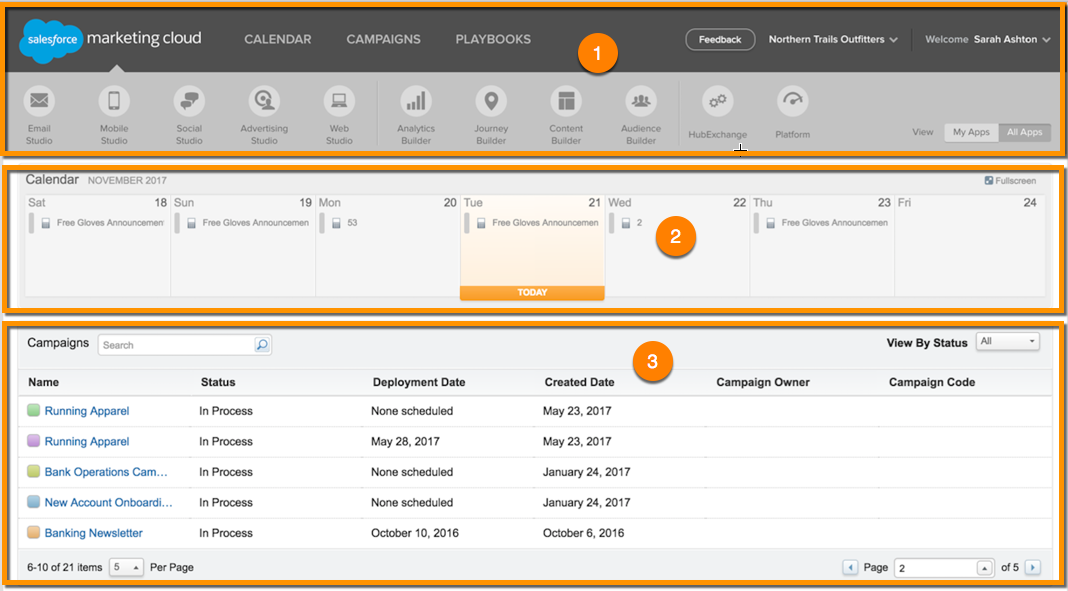1068x591 pixels.
Task: Sort campaigns by Name column
Action: coord(44,383)
